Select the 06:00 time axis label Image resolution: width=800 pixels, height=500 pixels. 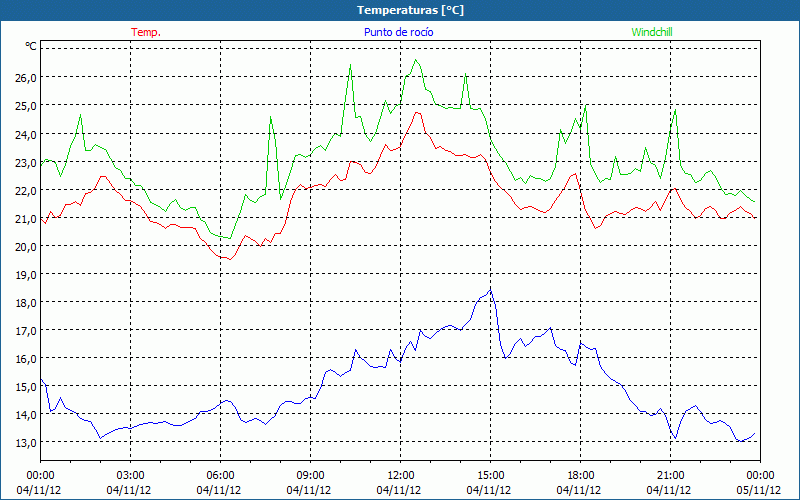pyautogui.click(x=220, y=475)
